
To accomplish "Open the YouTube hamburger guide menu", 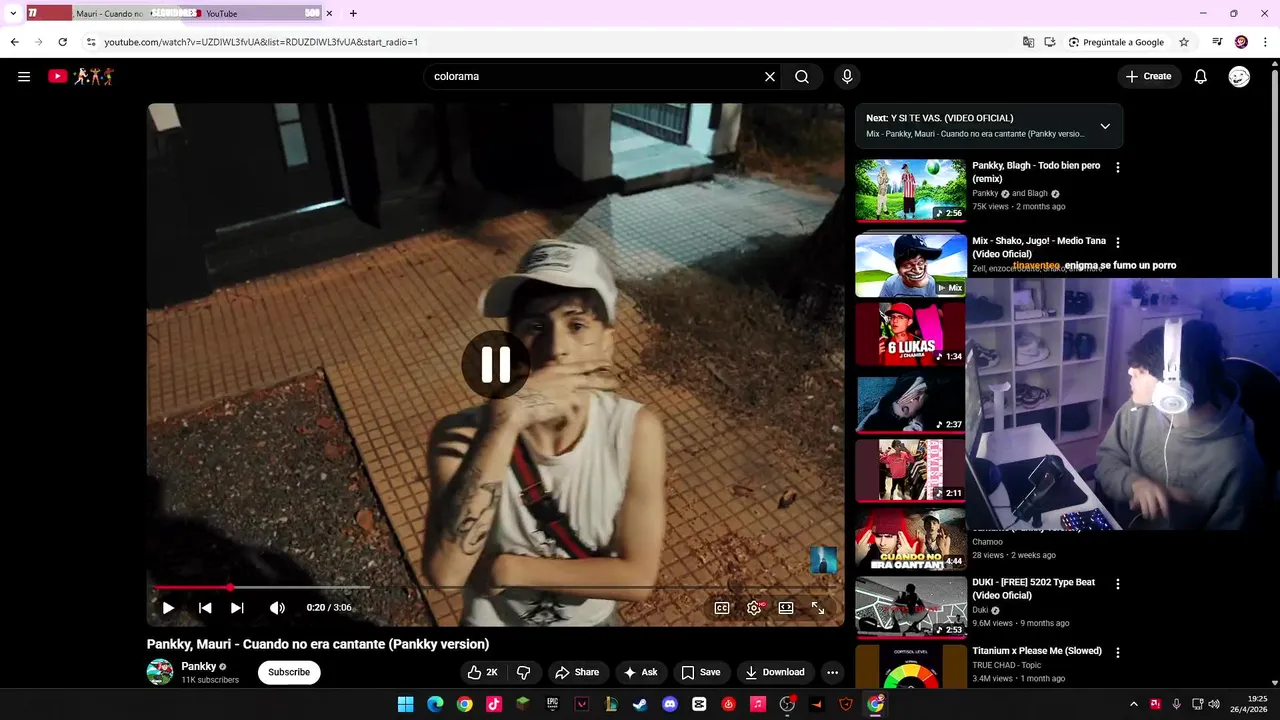I will pos(24,76).
